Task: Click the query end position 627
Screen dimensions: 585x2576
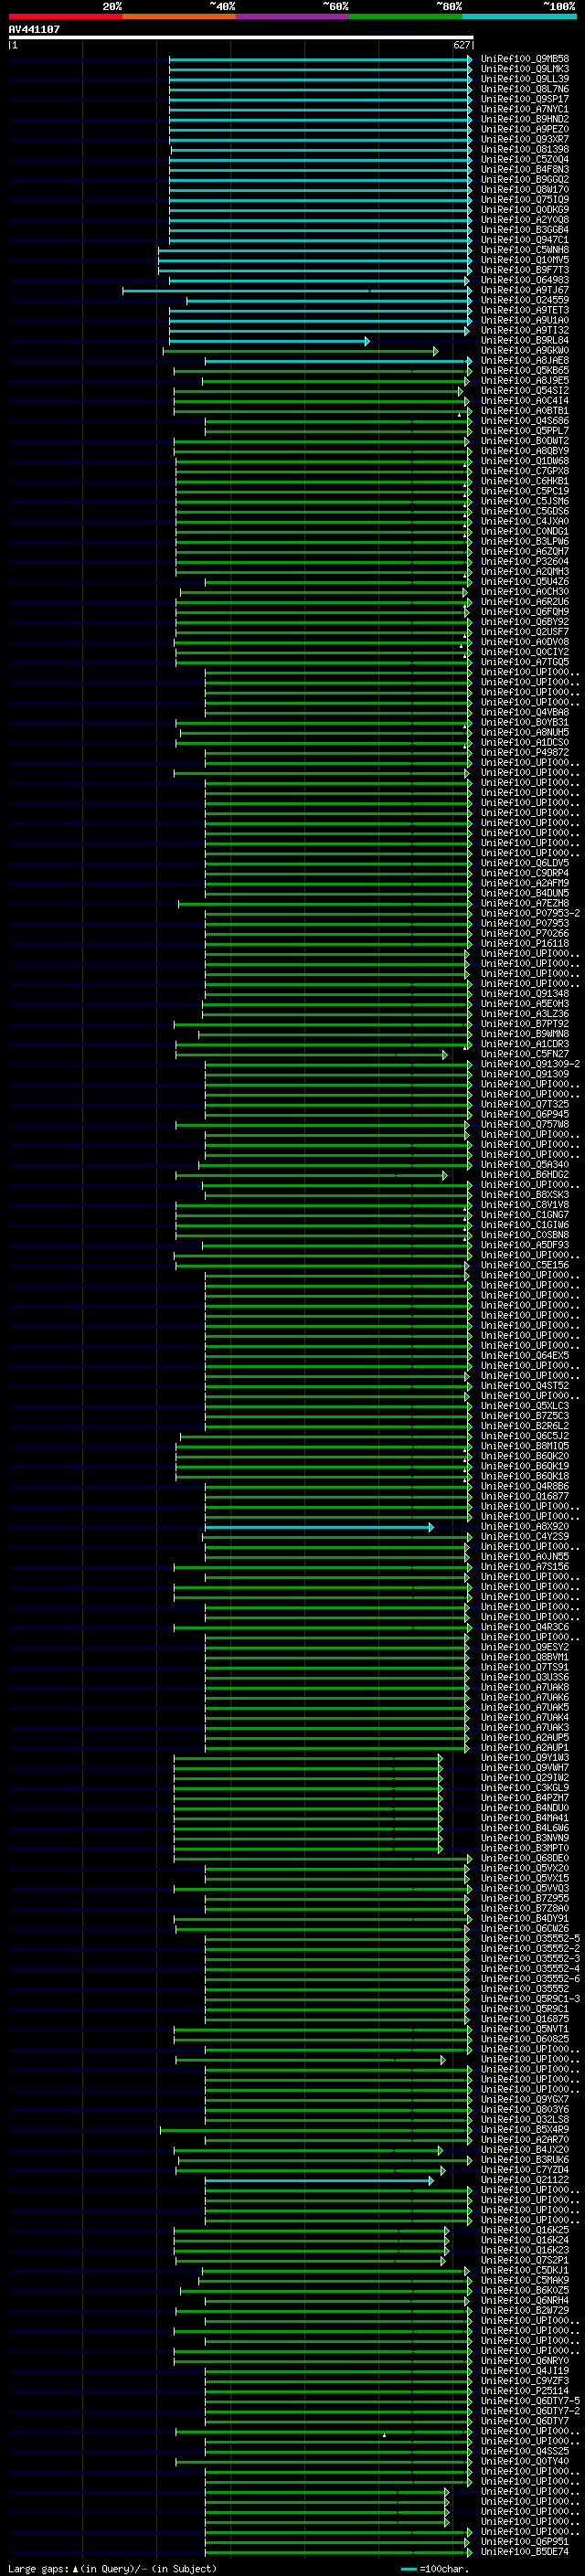Action: 461,45
